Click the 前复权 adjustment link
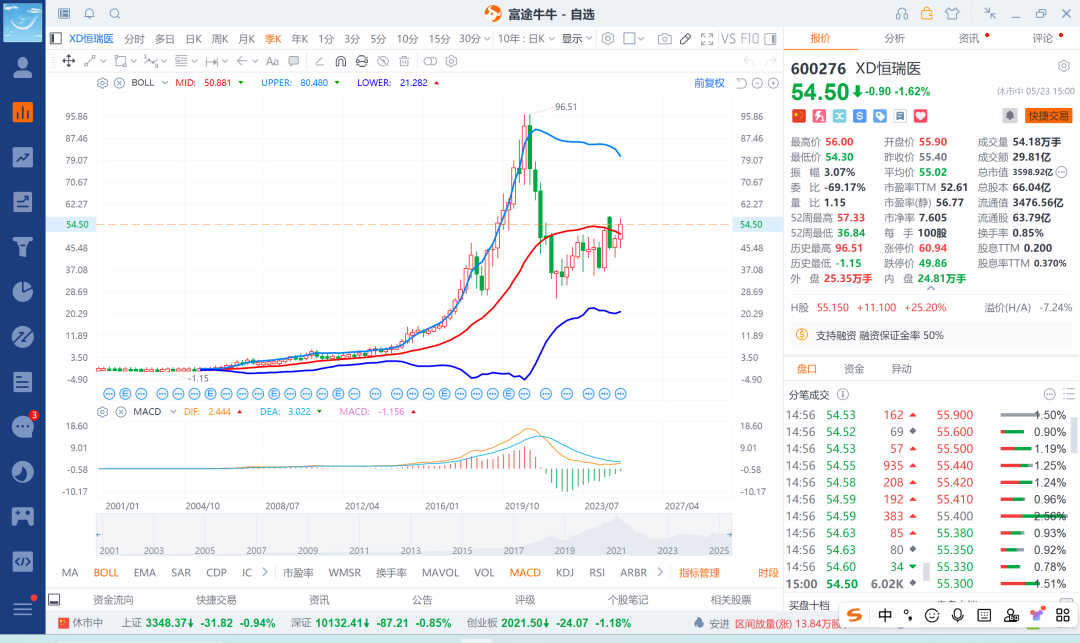The image size is (1080, 643). click(709, 83)
